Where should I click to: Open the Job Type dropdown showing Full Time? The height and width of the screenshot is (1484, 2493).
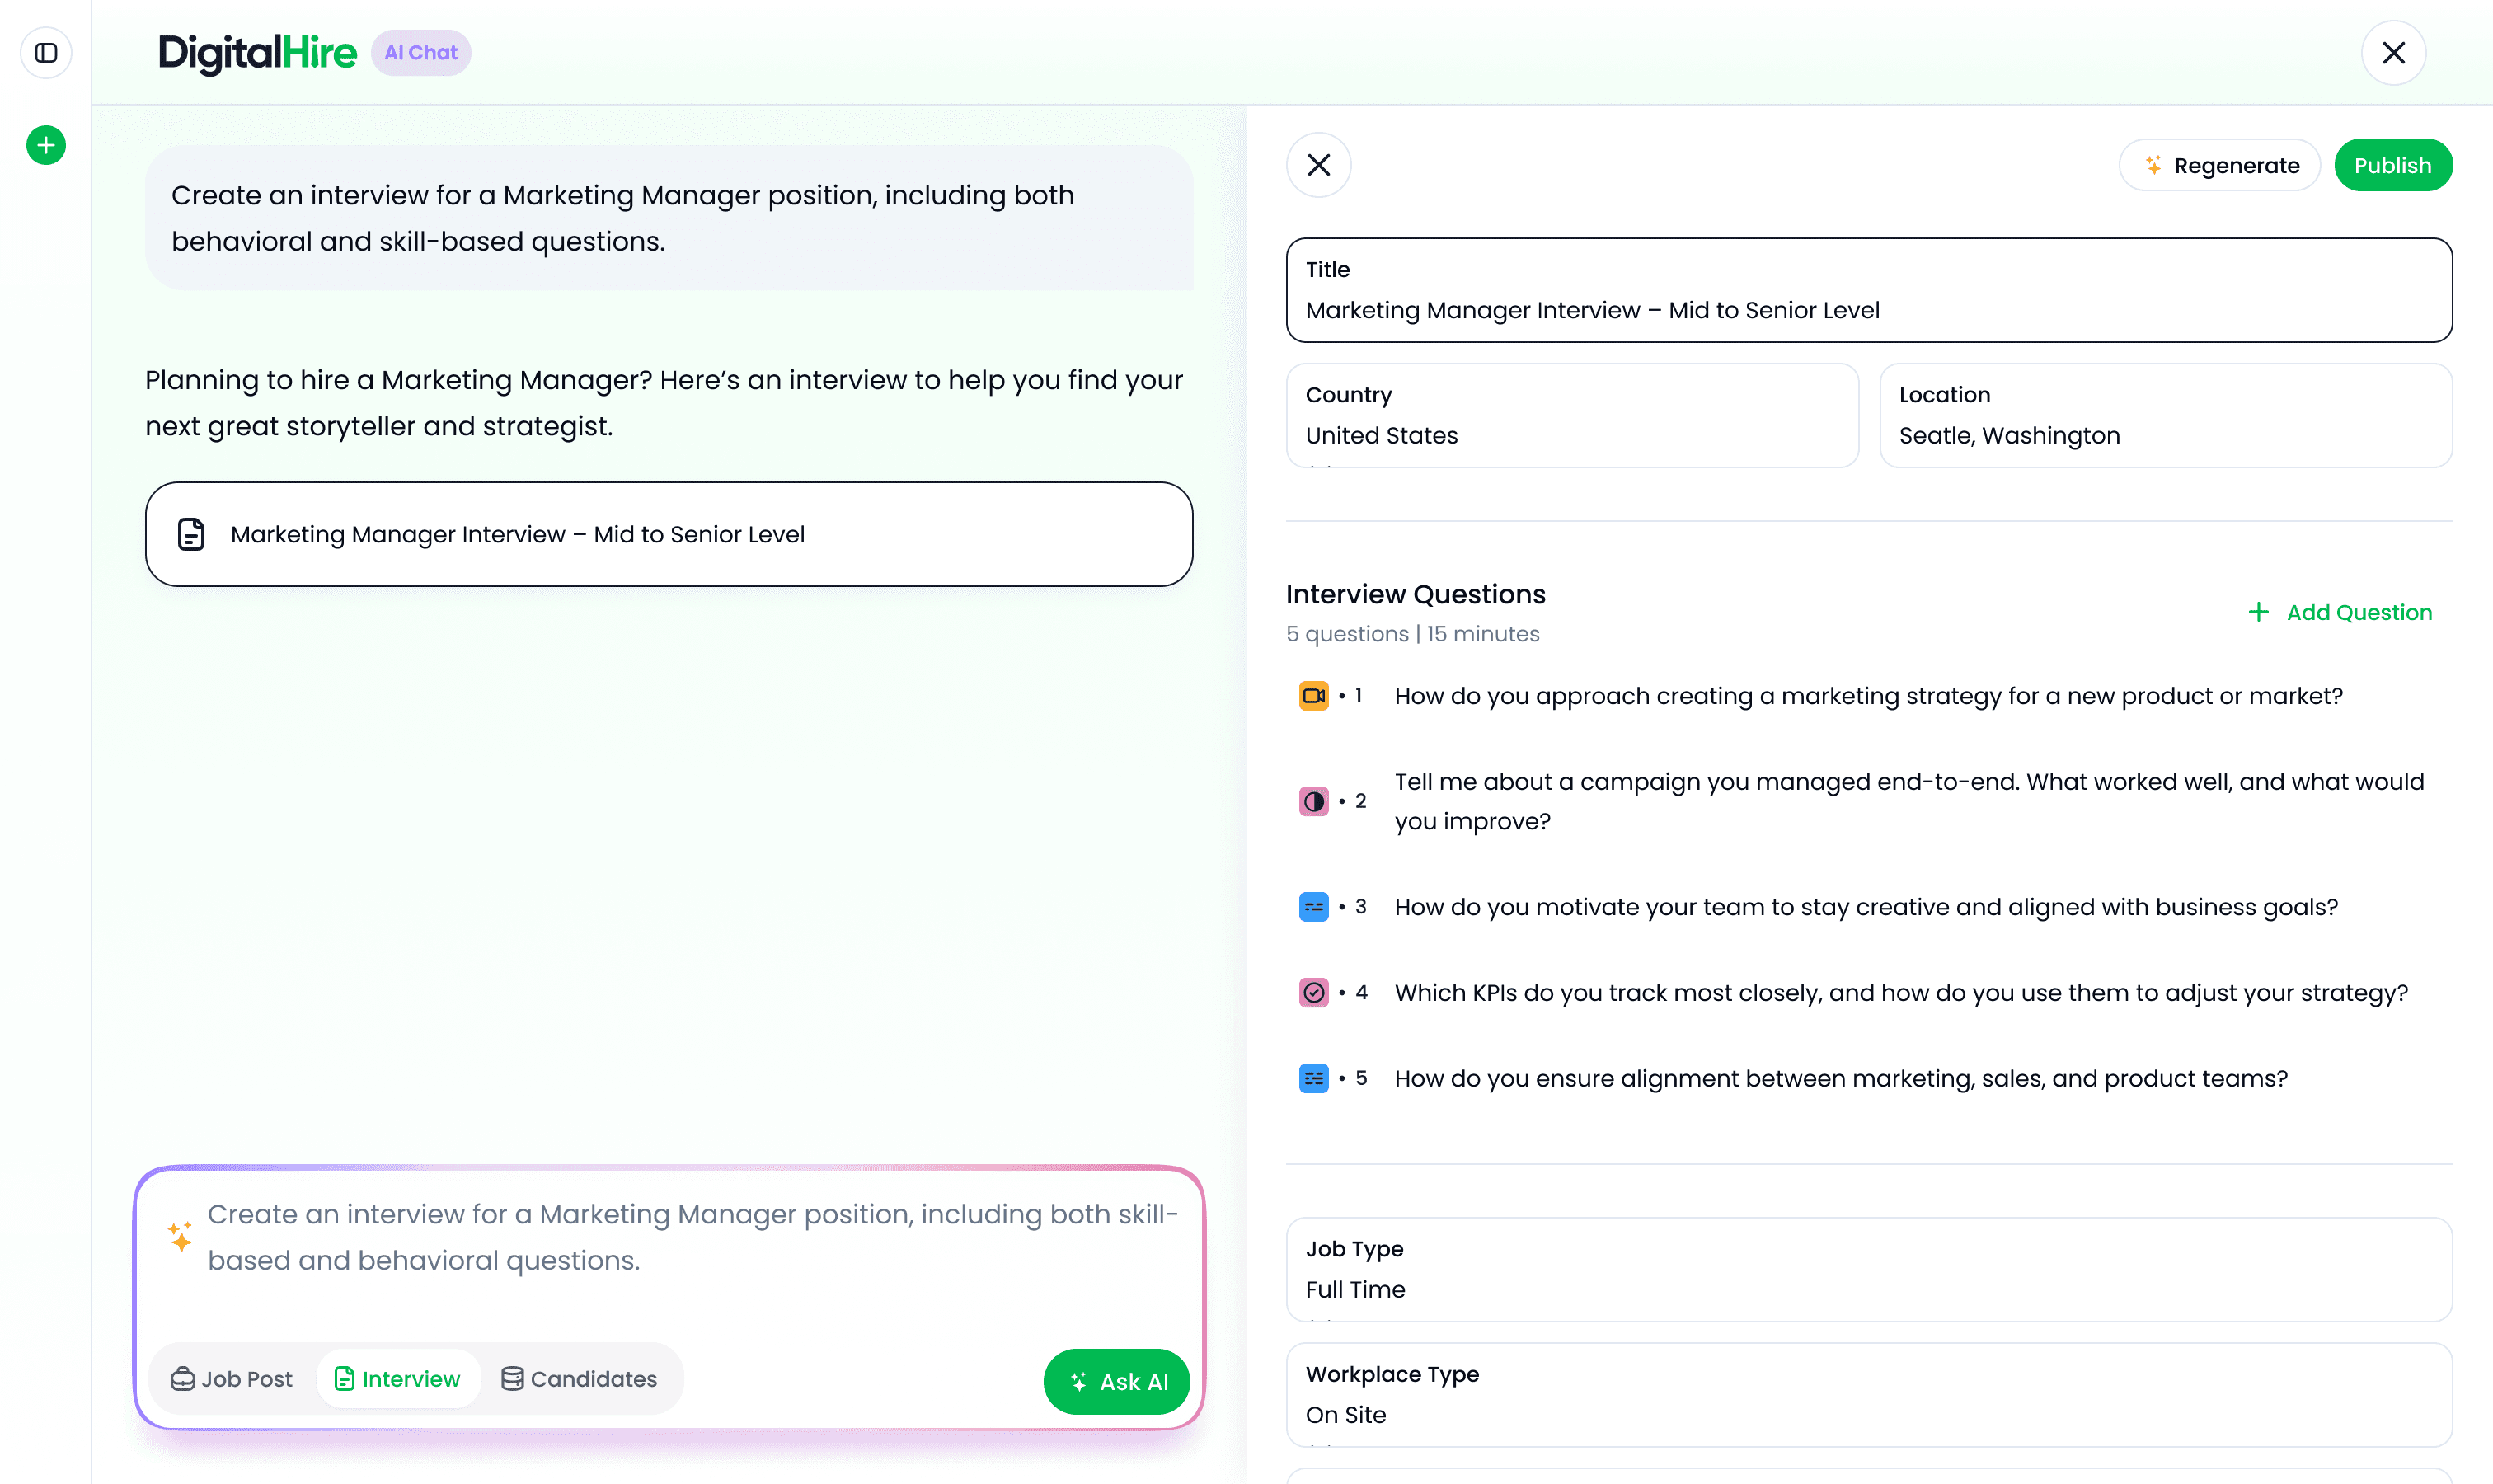[1868, 1270]
